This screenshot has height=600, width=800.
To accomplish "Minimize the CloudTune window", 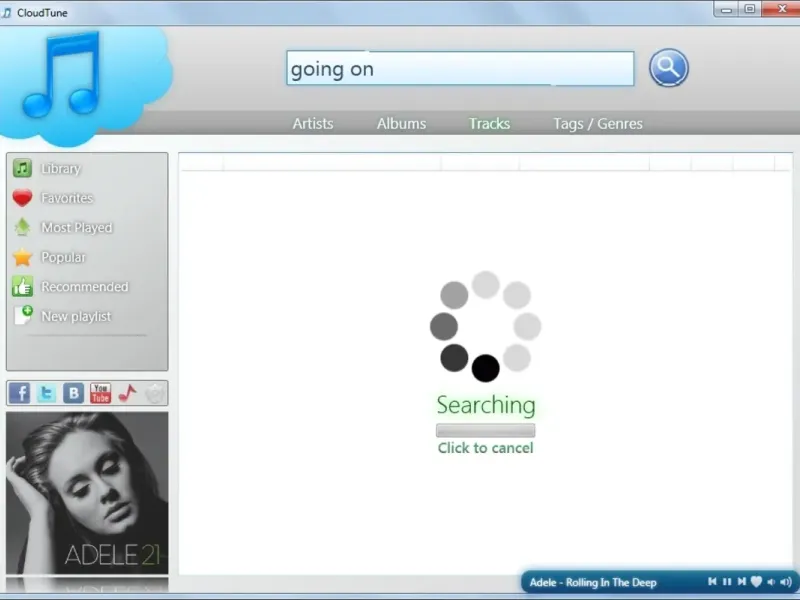I will (x=727, y=9).
